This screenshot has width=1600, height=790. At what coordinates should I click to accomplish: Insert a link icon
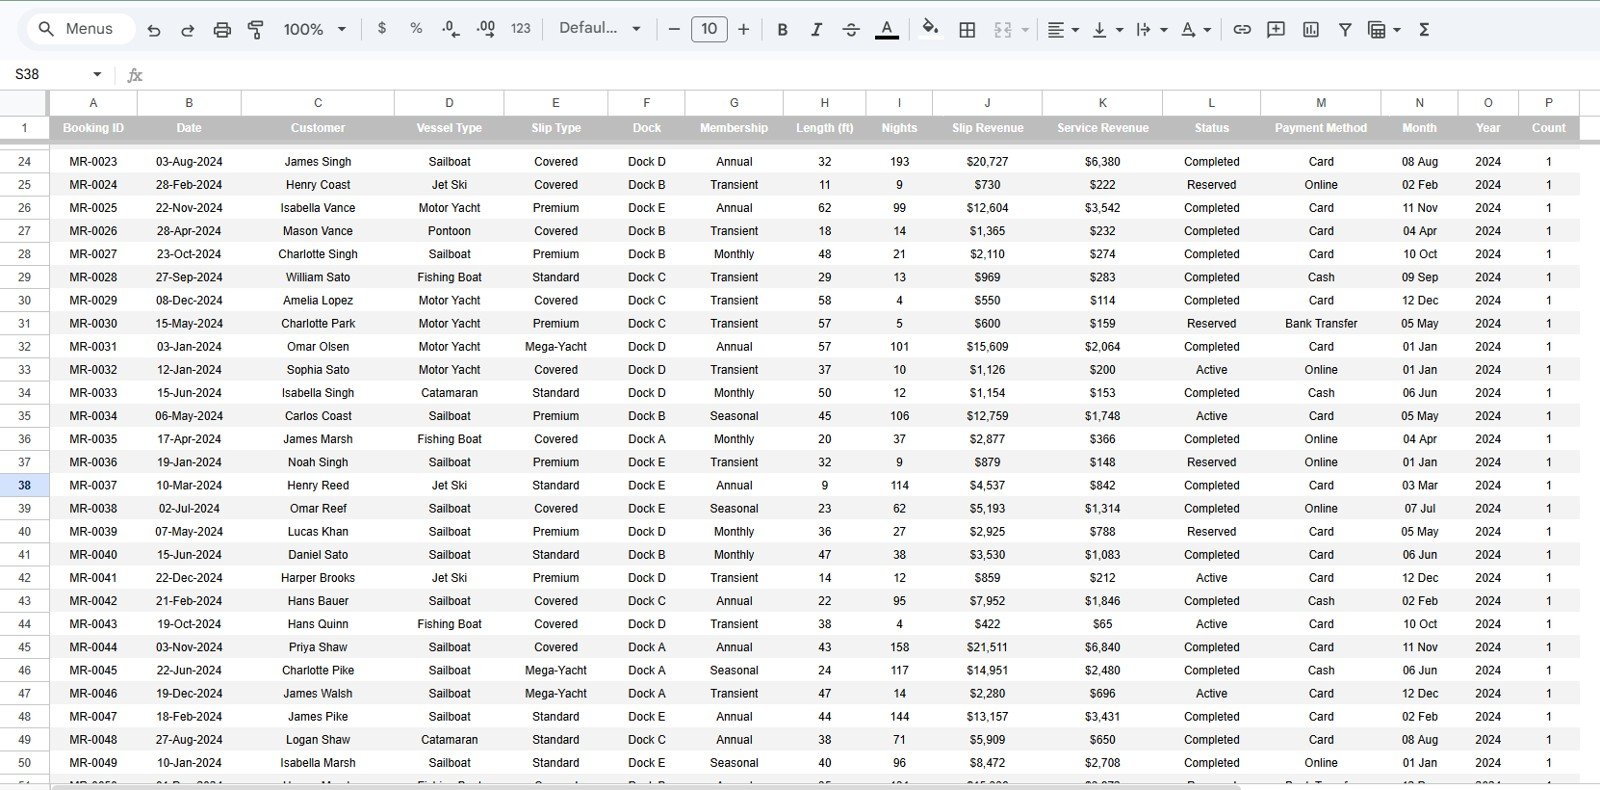[x=1242, y=30]
